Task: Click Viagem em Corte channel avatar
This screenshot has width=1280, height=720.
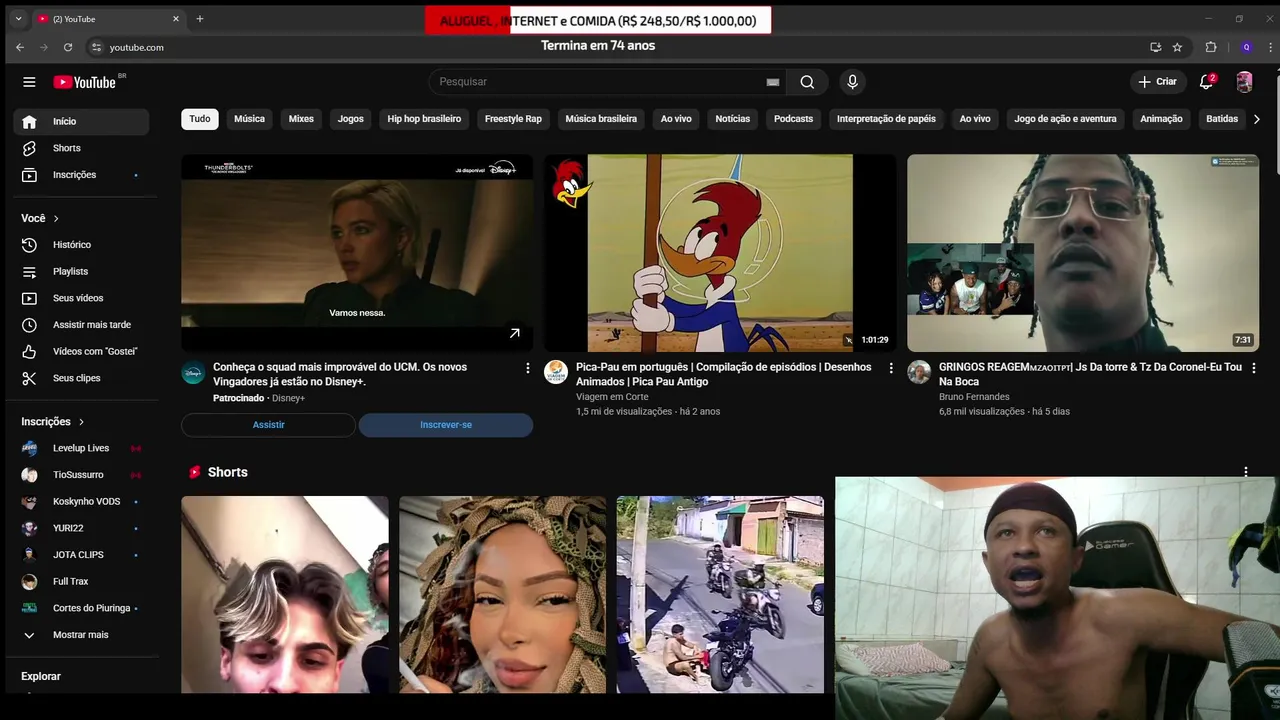Action: coord(555,372)
